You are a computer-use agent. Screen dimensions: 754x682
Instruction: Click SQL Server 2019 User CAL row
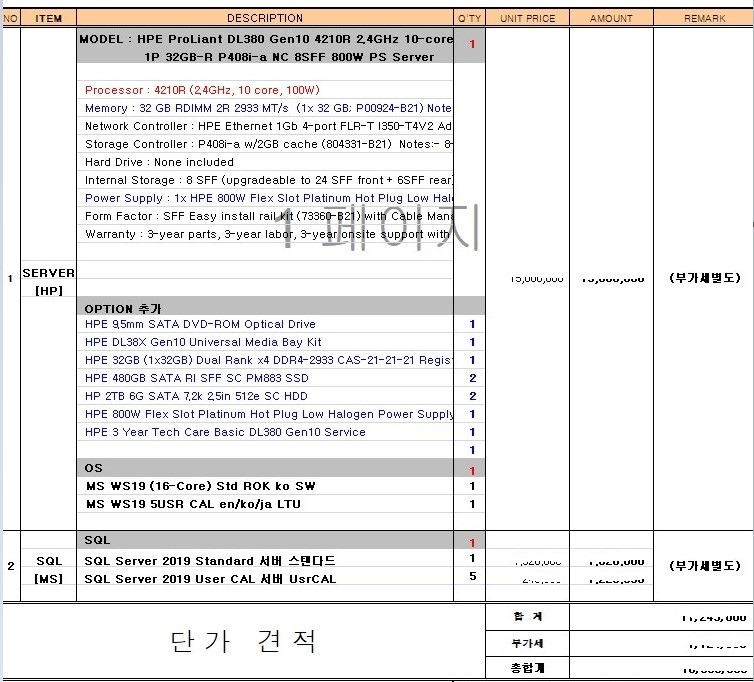point(265,579)
